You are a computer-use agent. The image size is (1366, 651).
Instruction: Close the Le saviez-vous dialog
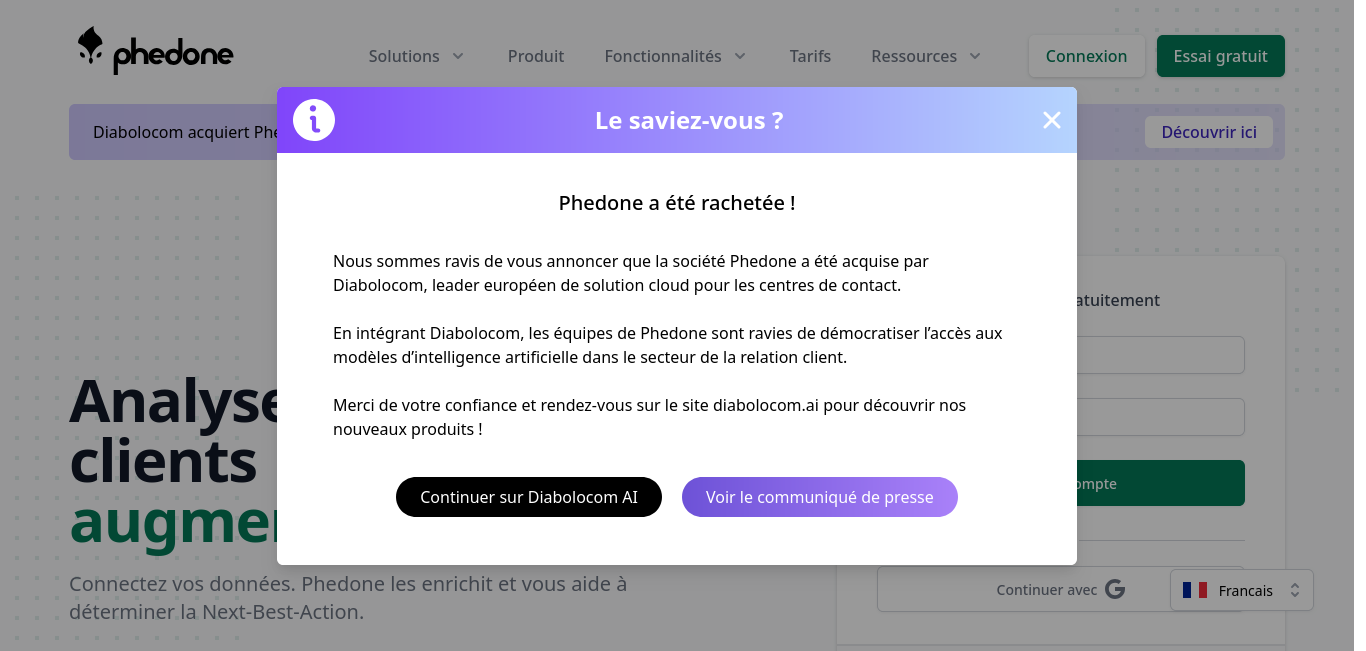click(x=1051, y=120)
